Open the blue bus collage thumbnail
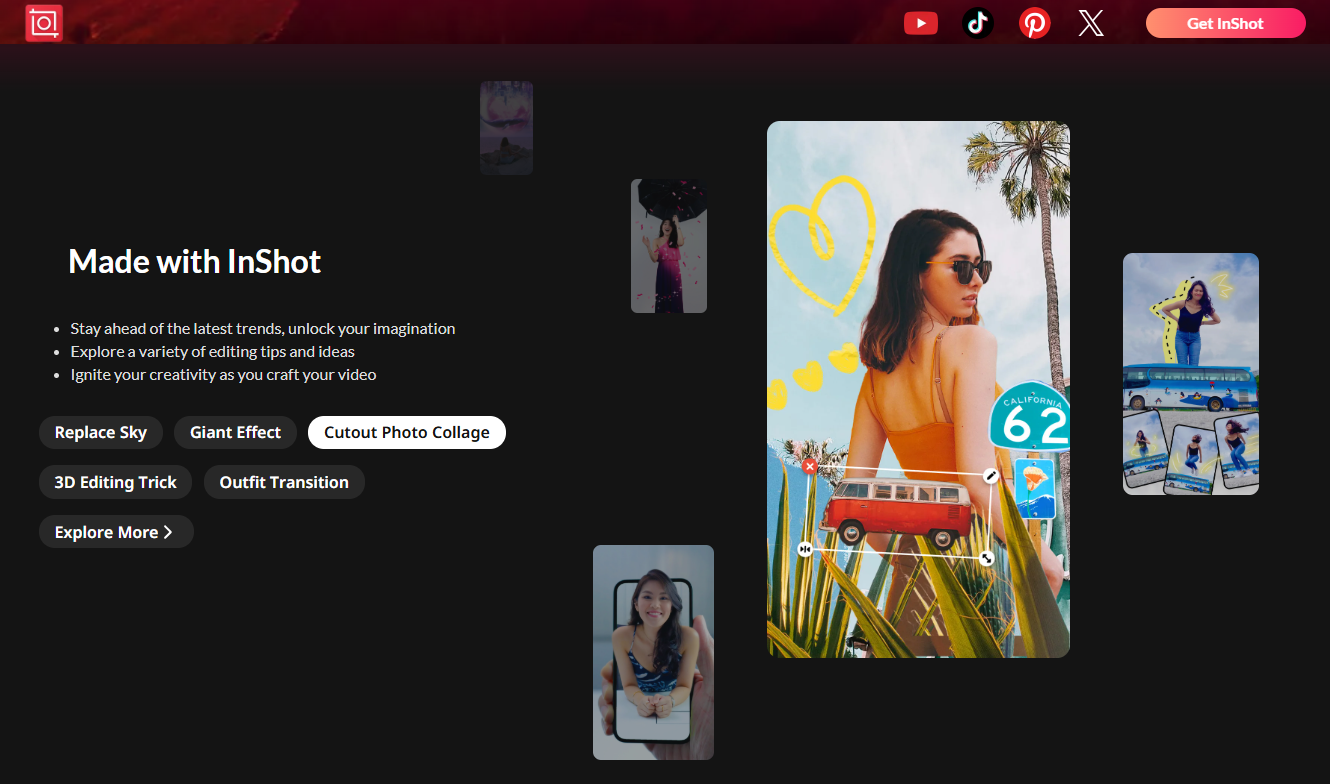Viewport: 1330px width, 784px height. pos(1191,374)
